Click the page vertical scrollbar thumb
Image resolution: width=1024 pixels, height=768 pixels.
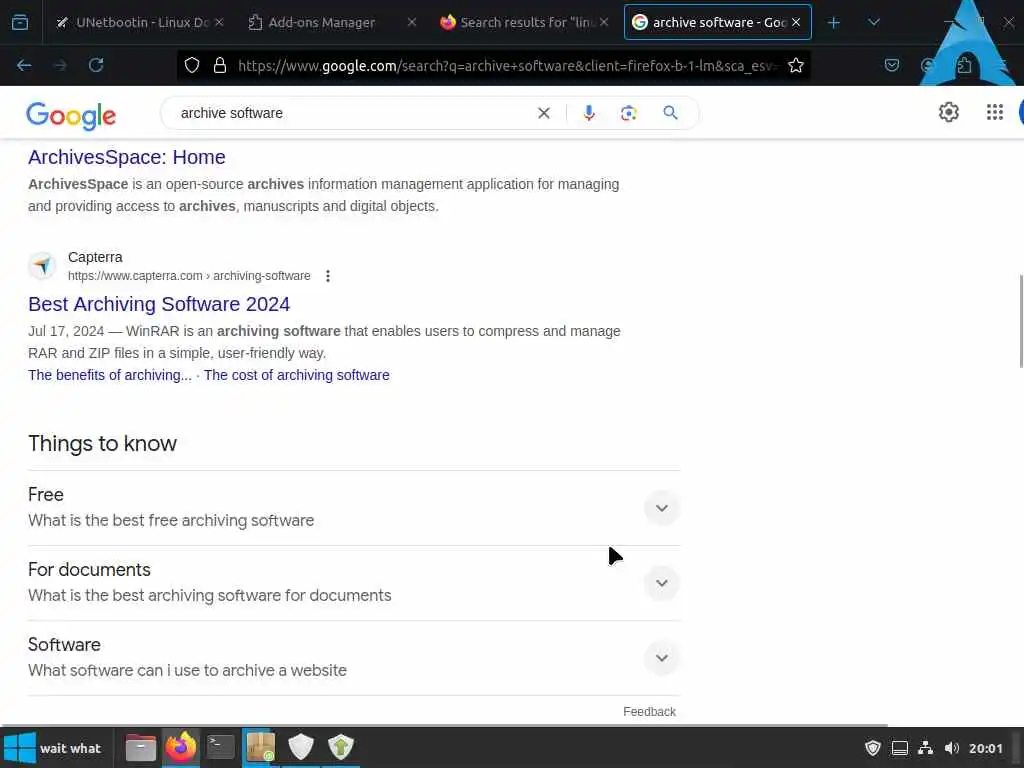point(1021,322)
